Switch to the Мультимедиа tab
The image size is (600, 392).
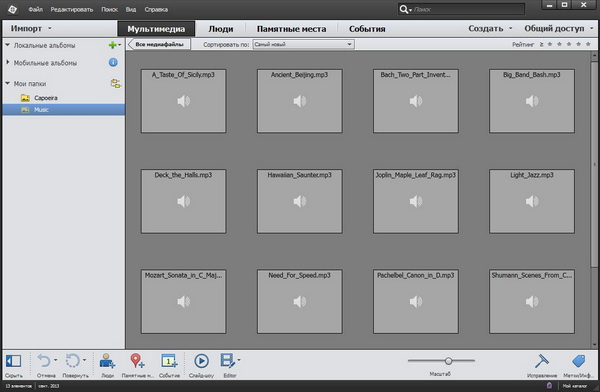pyautogui.click(x=156, y=29)
